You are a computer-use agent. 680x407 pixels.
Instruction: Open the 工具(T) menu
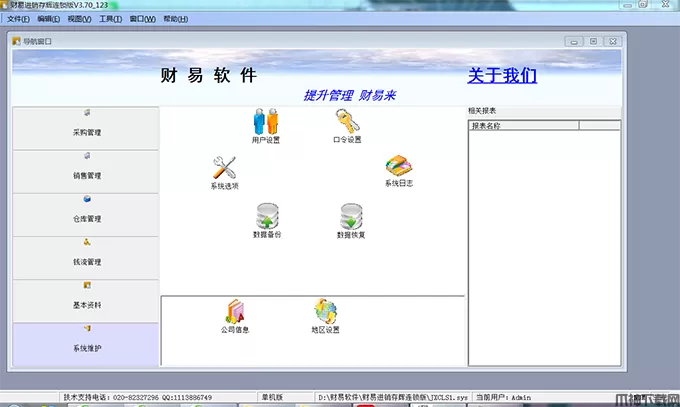(x=111, y=19)
